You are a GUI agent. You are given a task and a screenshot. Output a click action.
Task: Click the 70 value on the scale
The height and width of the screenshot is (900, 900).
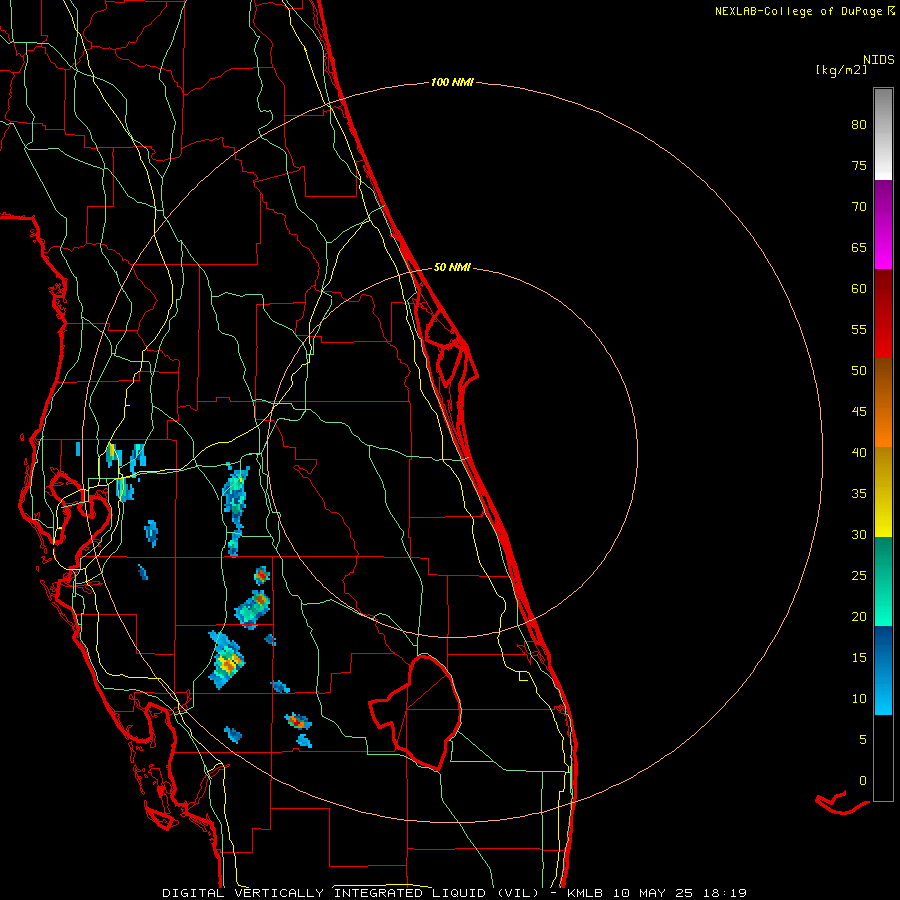tap(859, 207)
